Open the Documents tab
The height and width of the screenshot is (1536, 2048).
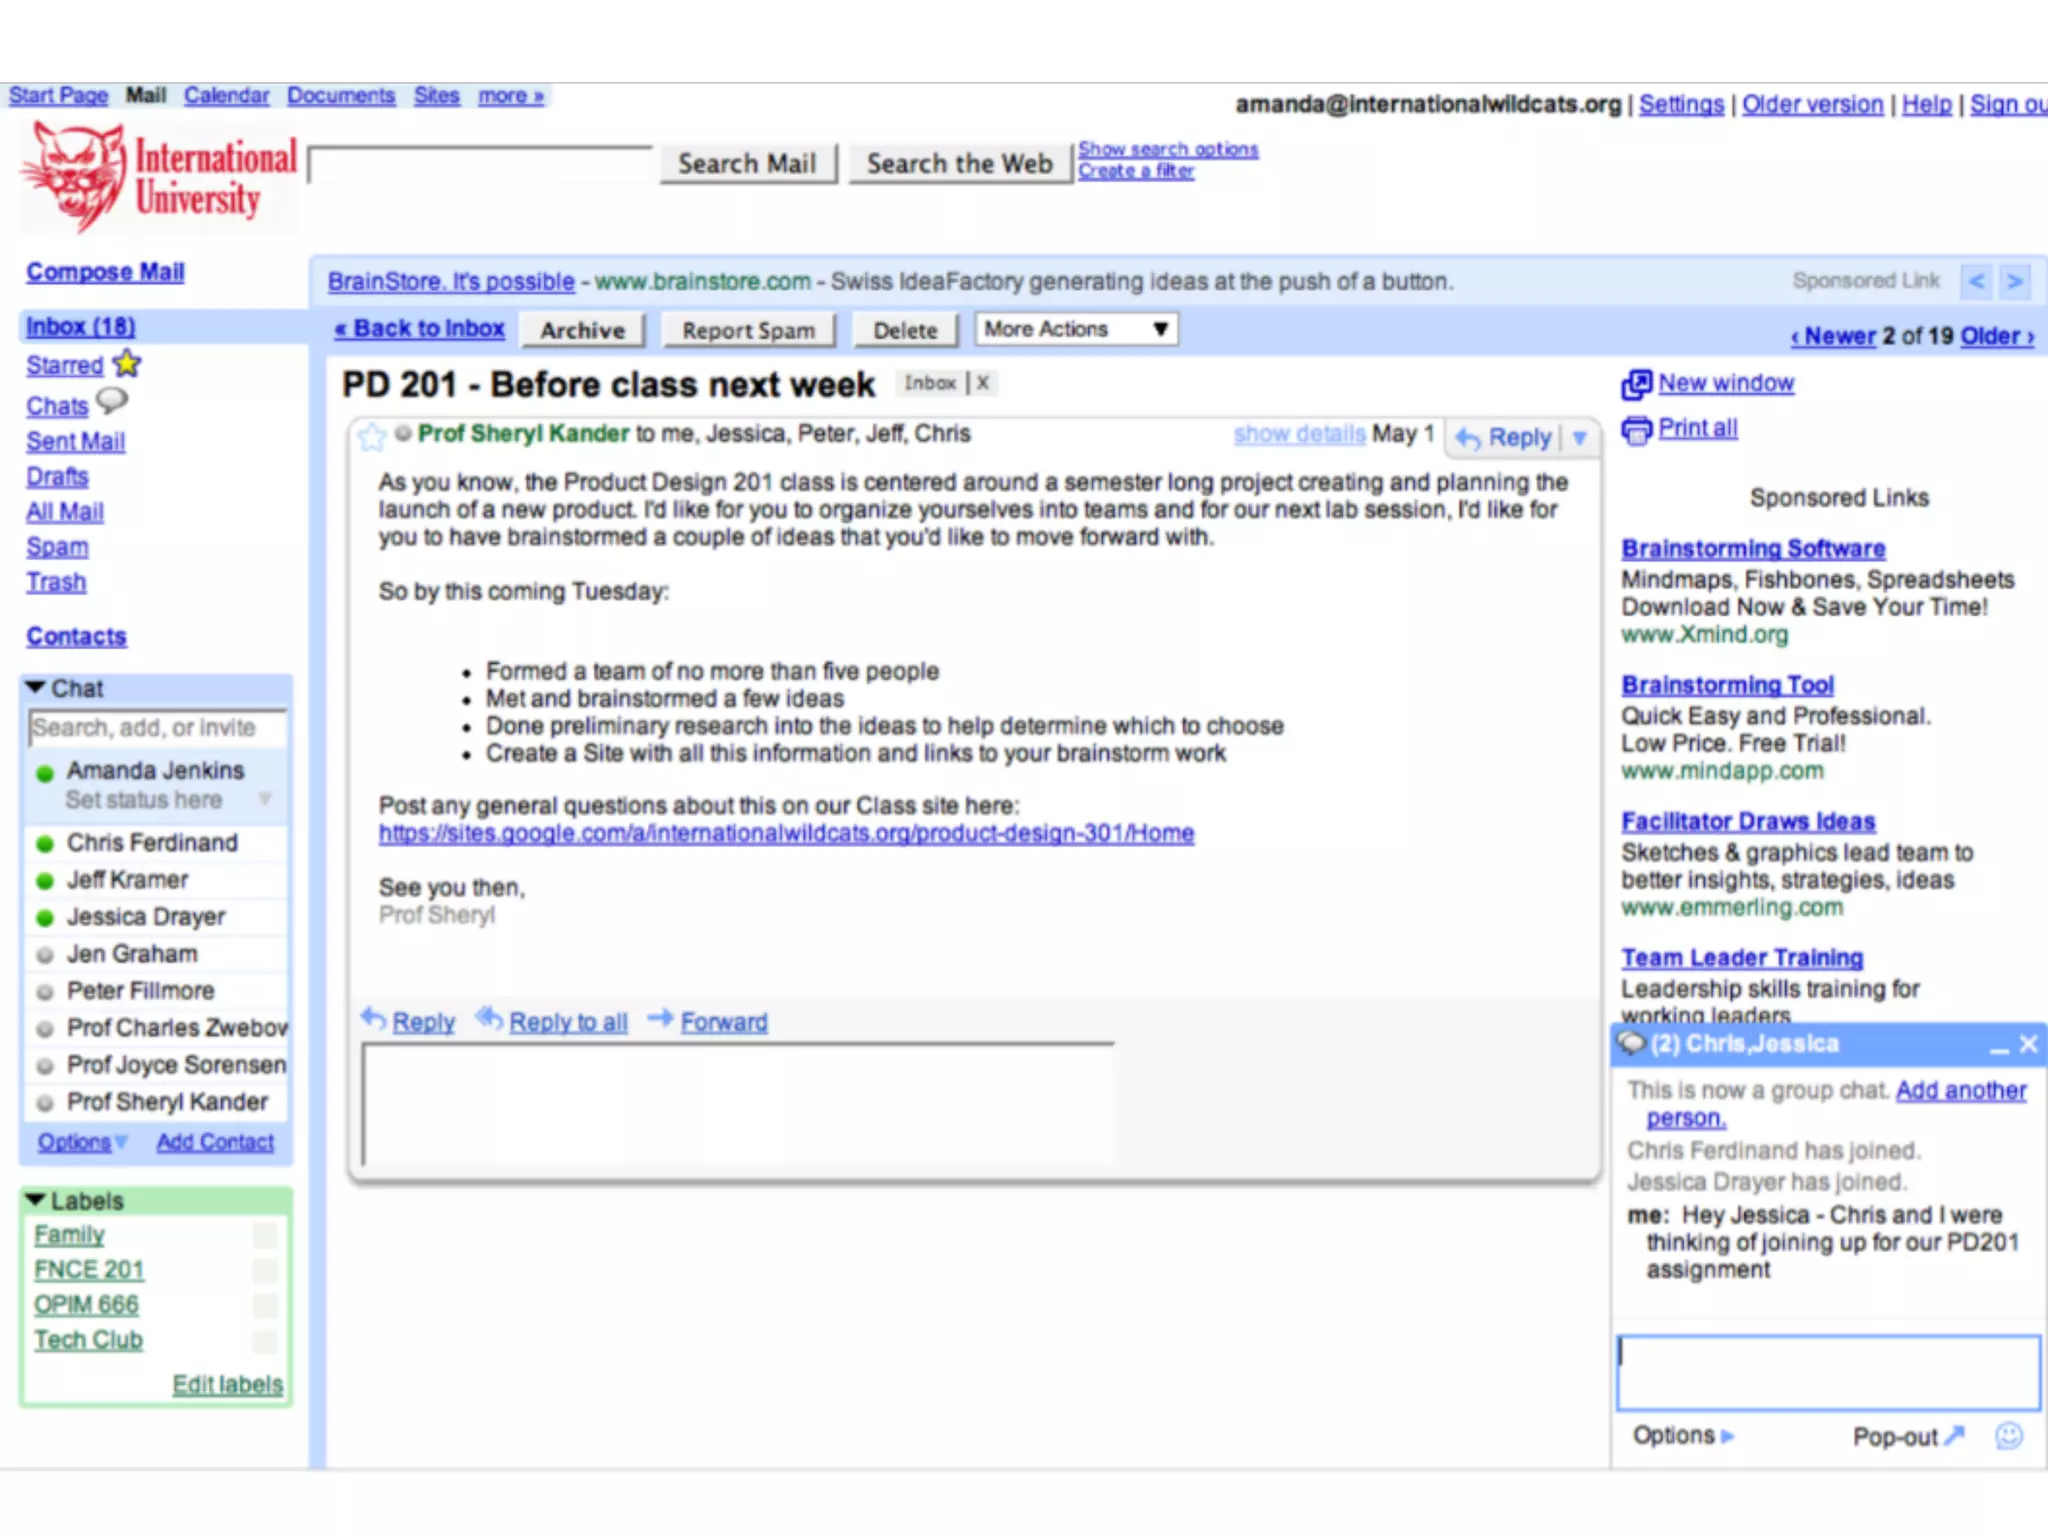tap(341, 96)
